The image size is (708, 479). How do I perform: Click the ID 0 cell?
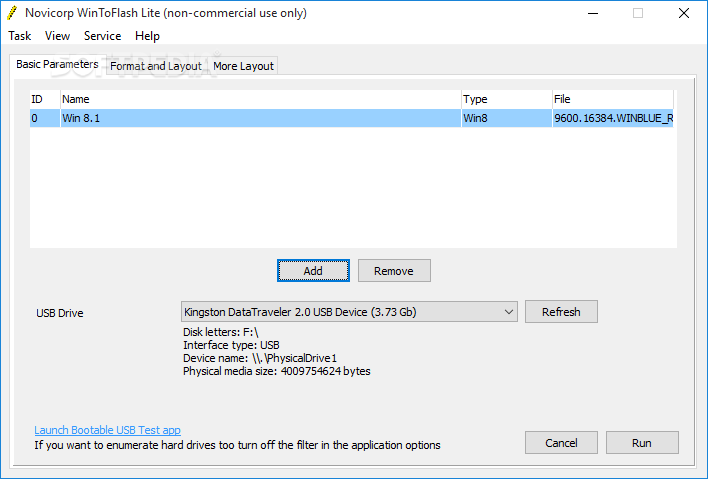pyautogui.click(x=45, y=118)
